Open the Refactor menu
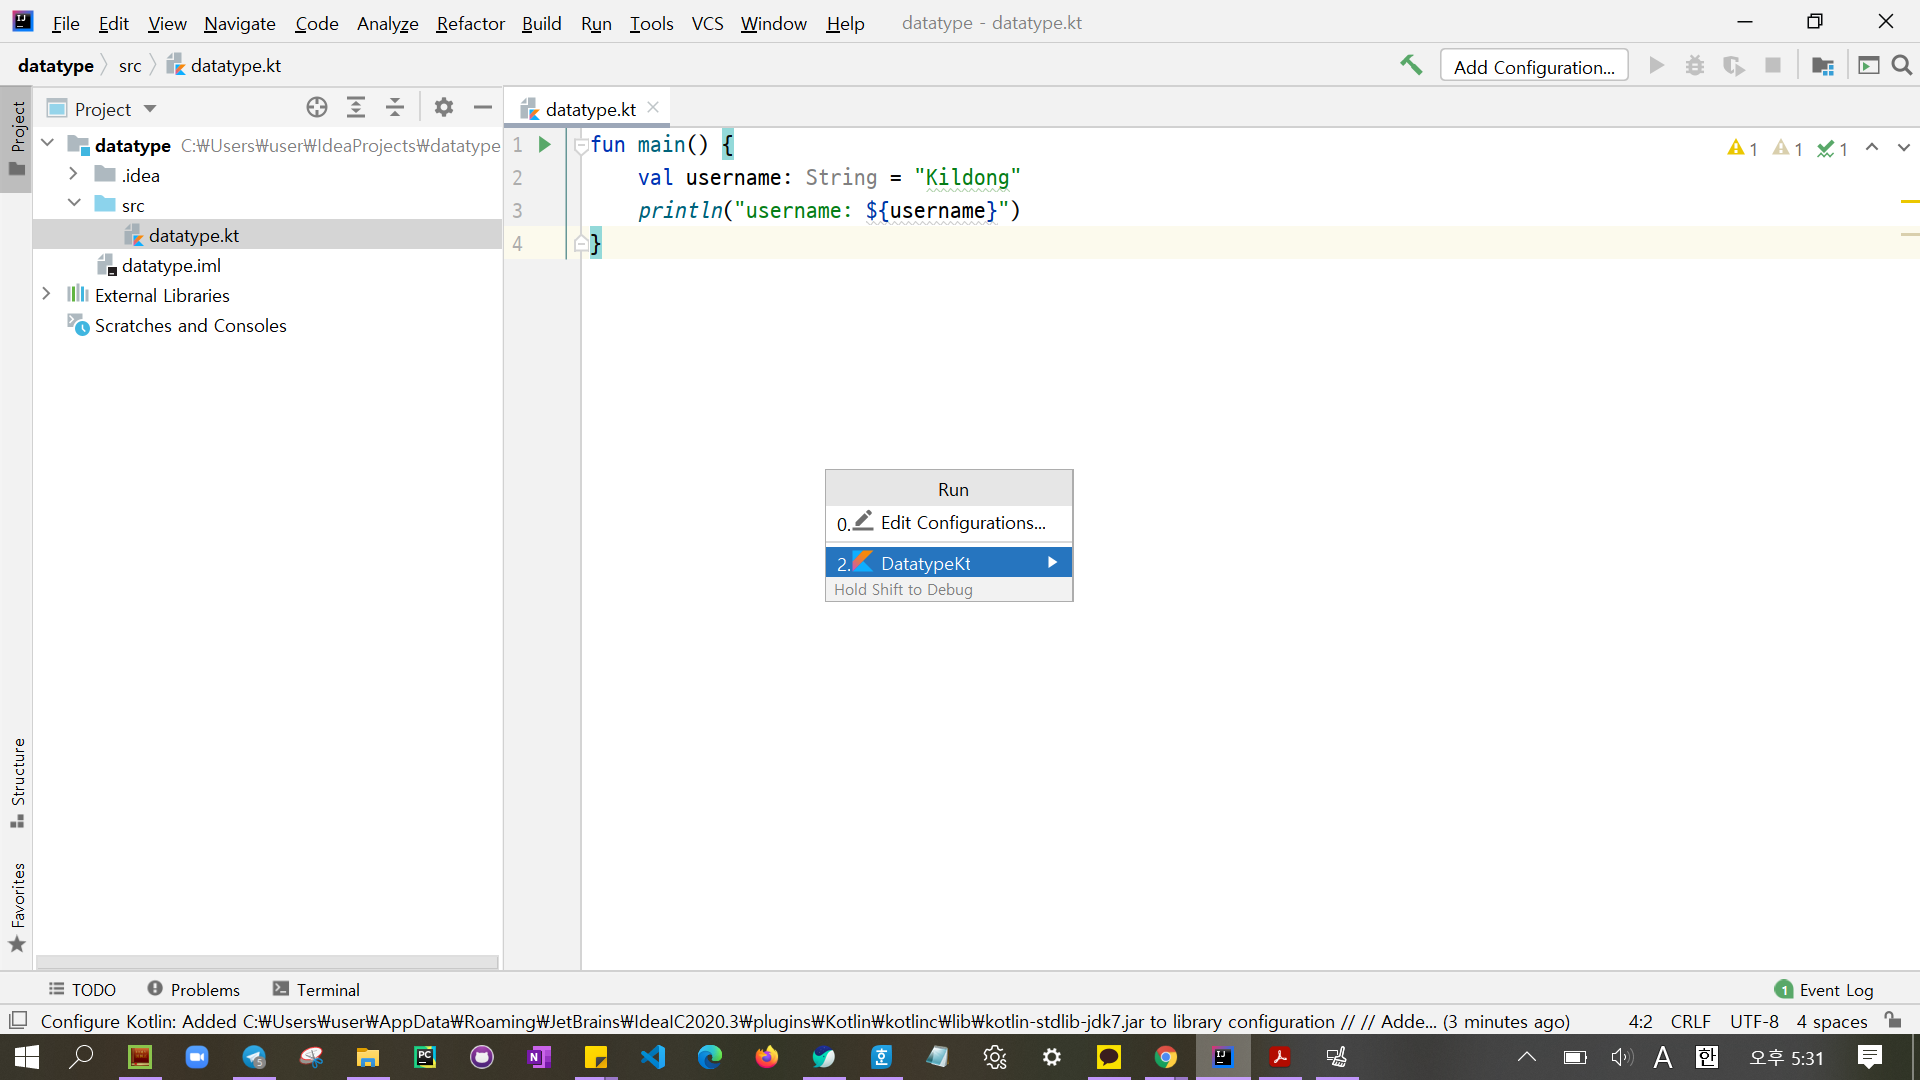This screenshot has height=1080, width=1920. tap(470, 23)
